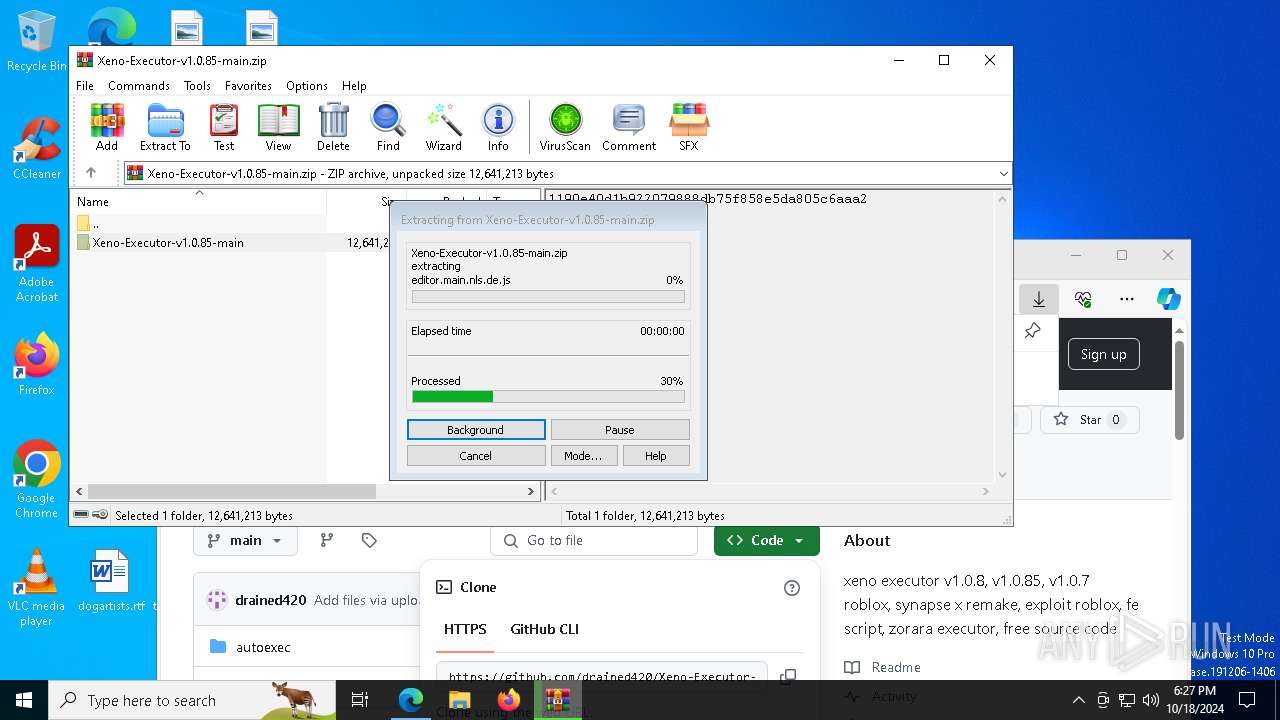Click the tags icon on GitHub page
Viewport: 1280px width, 720px height.
(369, 540)
